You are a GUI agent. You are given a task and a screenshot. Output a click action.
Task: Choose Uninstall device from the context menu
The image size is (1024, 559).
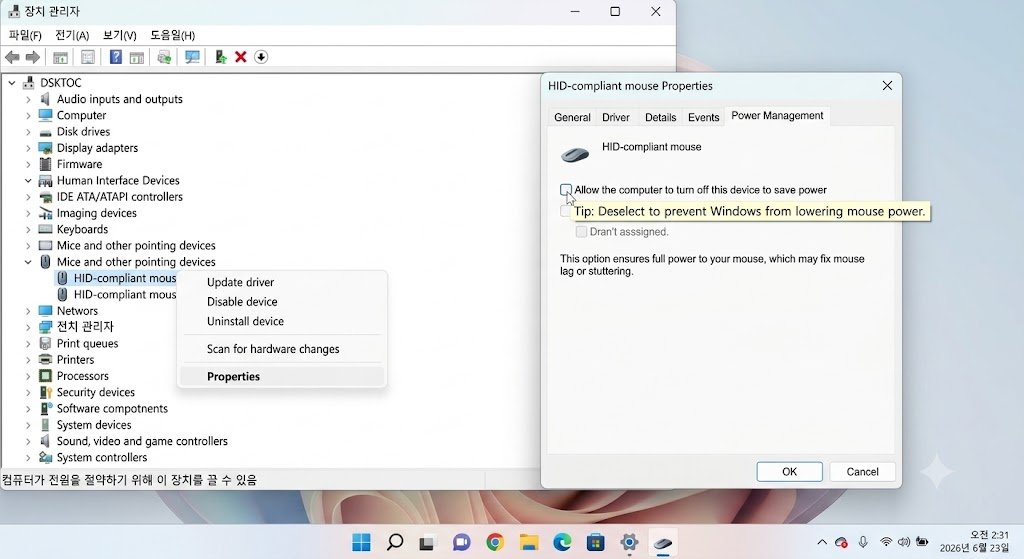[x=281, y=321]
